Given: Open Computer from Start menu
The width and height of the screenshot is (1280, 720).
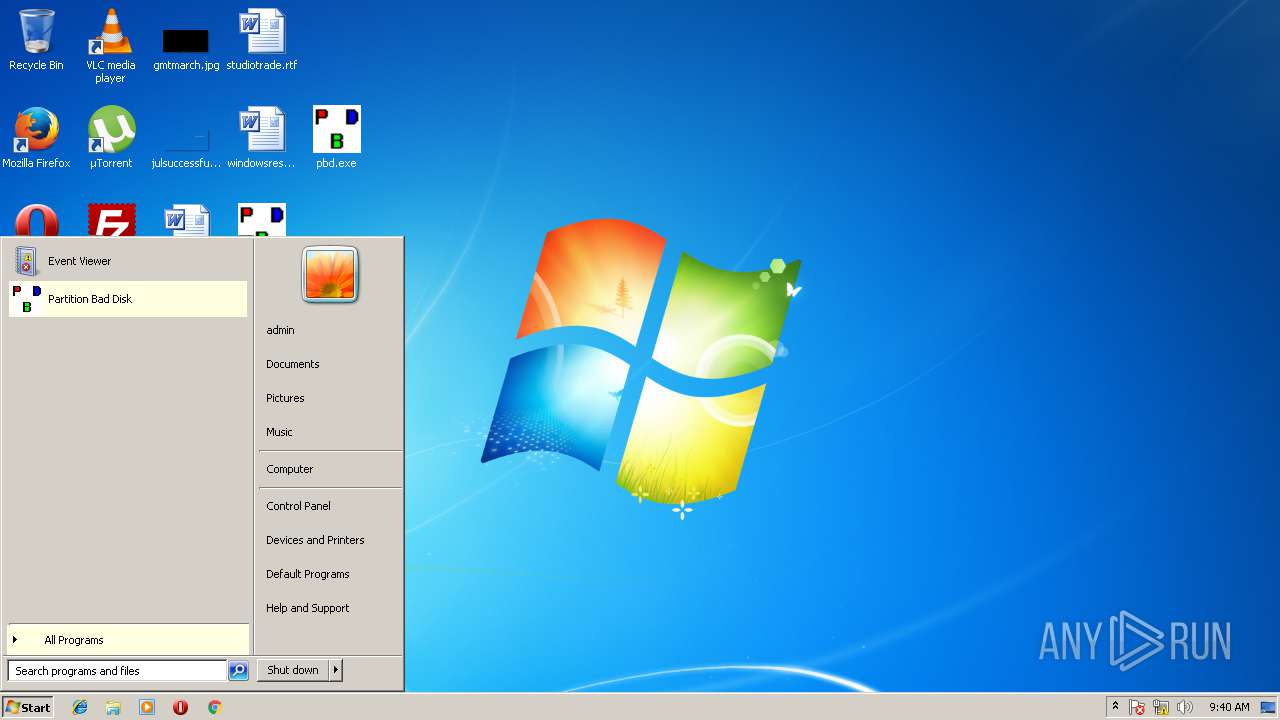Looking at the screenshot, I should 289,469.
